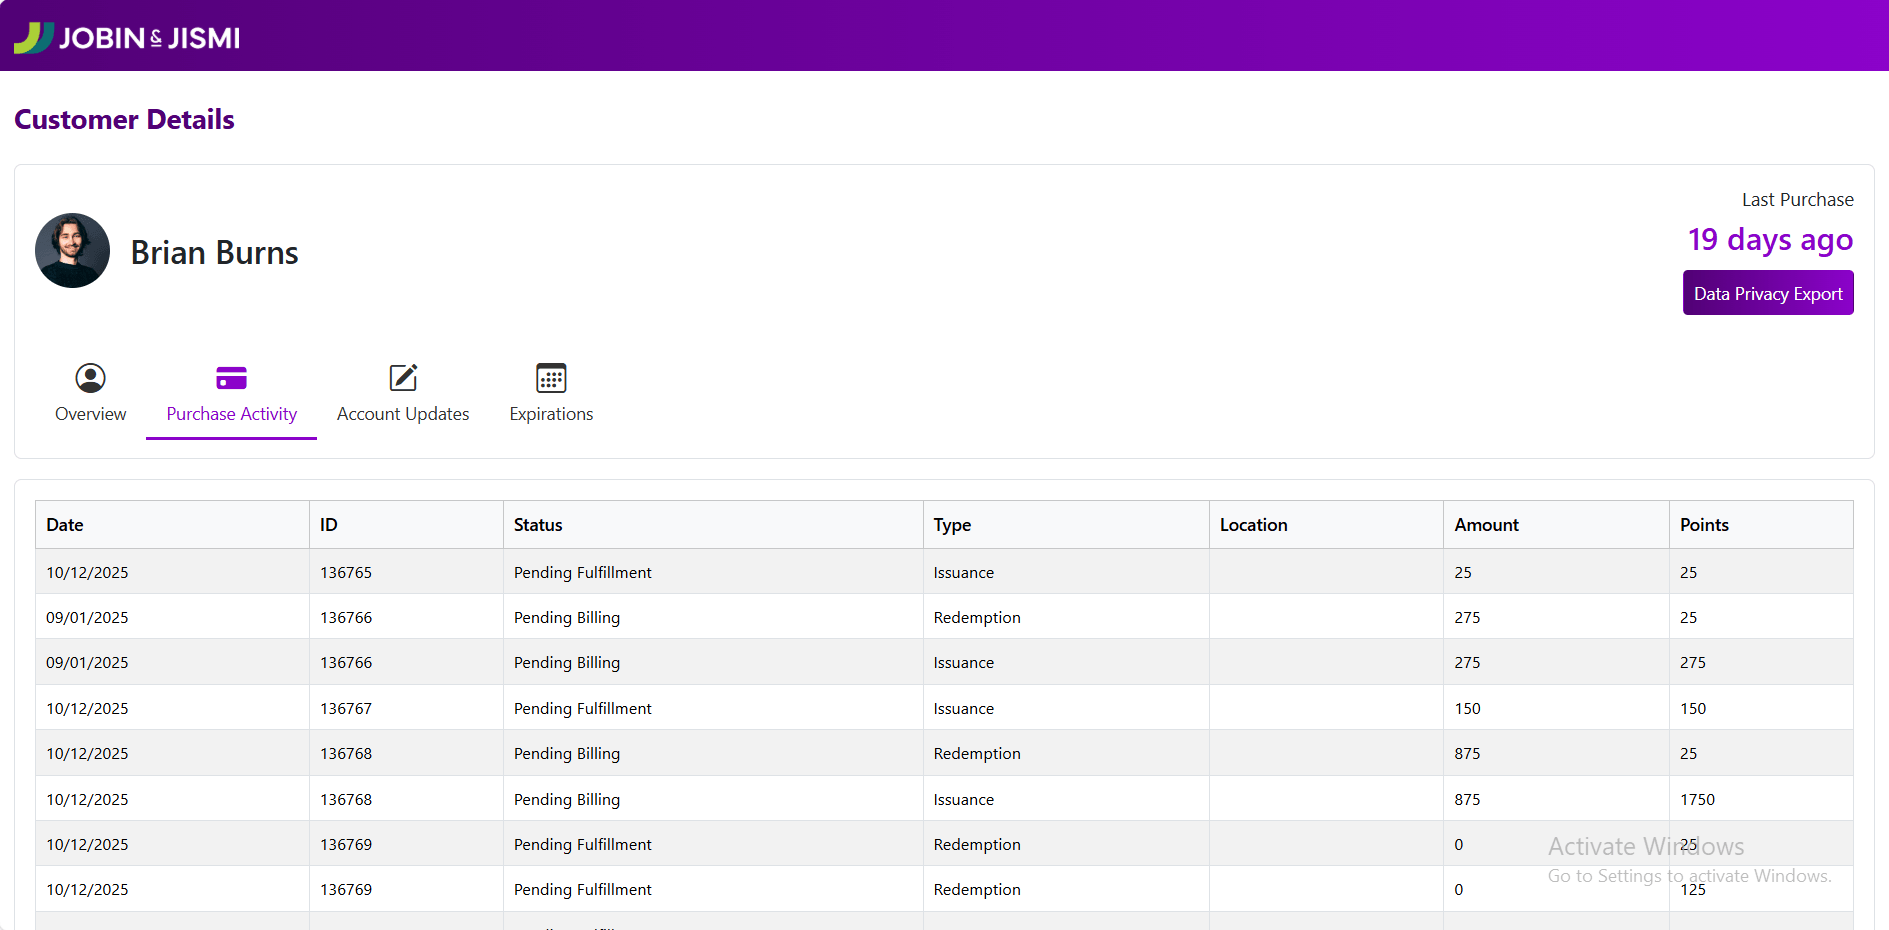Go to the Expirations tab label
1889x930 pixels.
click(x=551, y=414)
